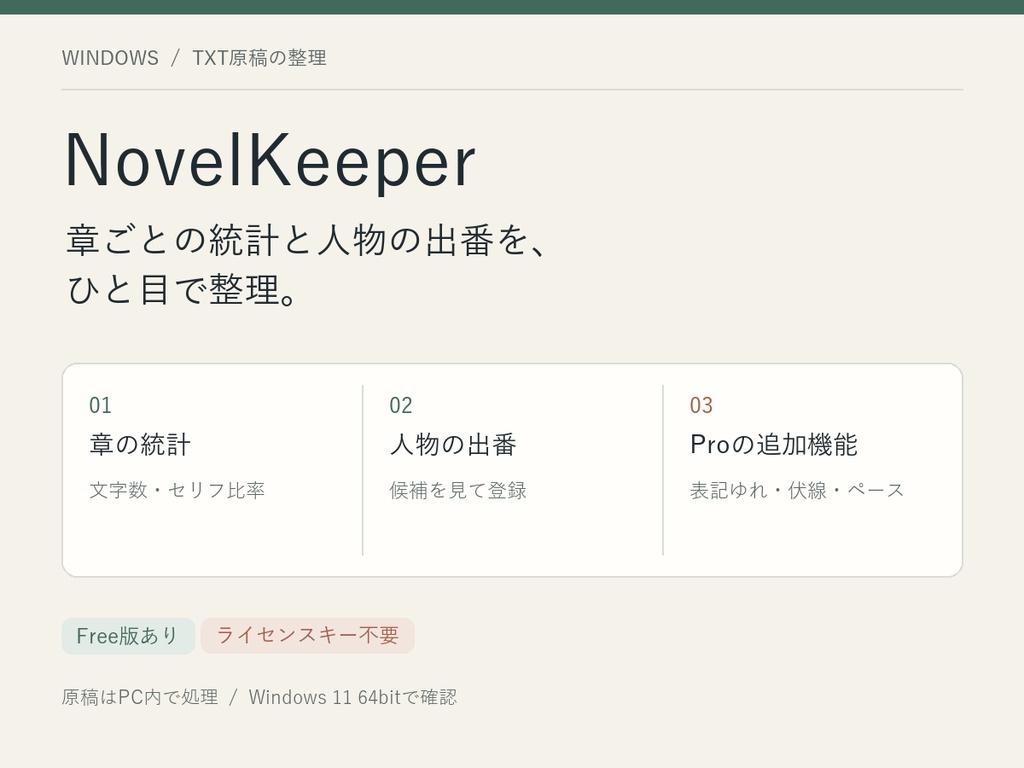The width and height of the screenshot is (1024, 768).
Task: Click 候補を見て登録 description
Action: 458,490
